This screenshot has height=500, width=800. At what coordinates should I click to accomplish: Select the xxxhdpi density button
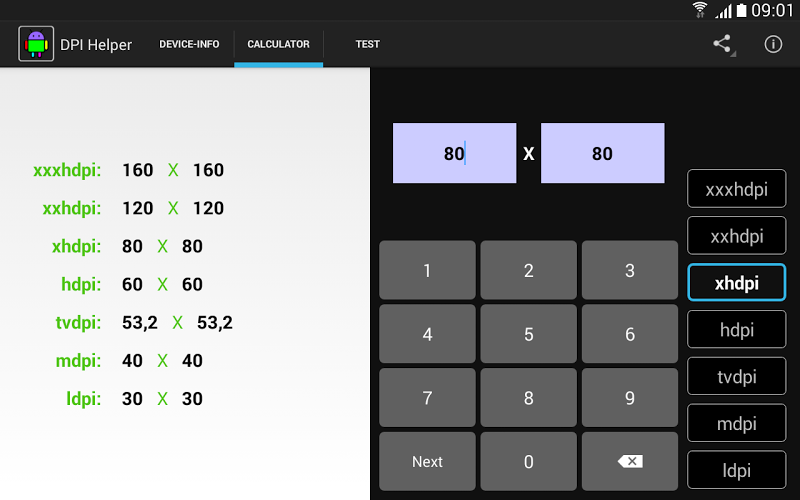[736, 189]
